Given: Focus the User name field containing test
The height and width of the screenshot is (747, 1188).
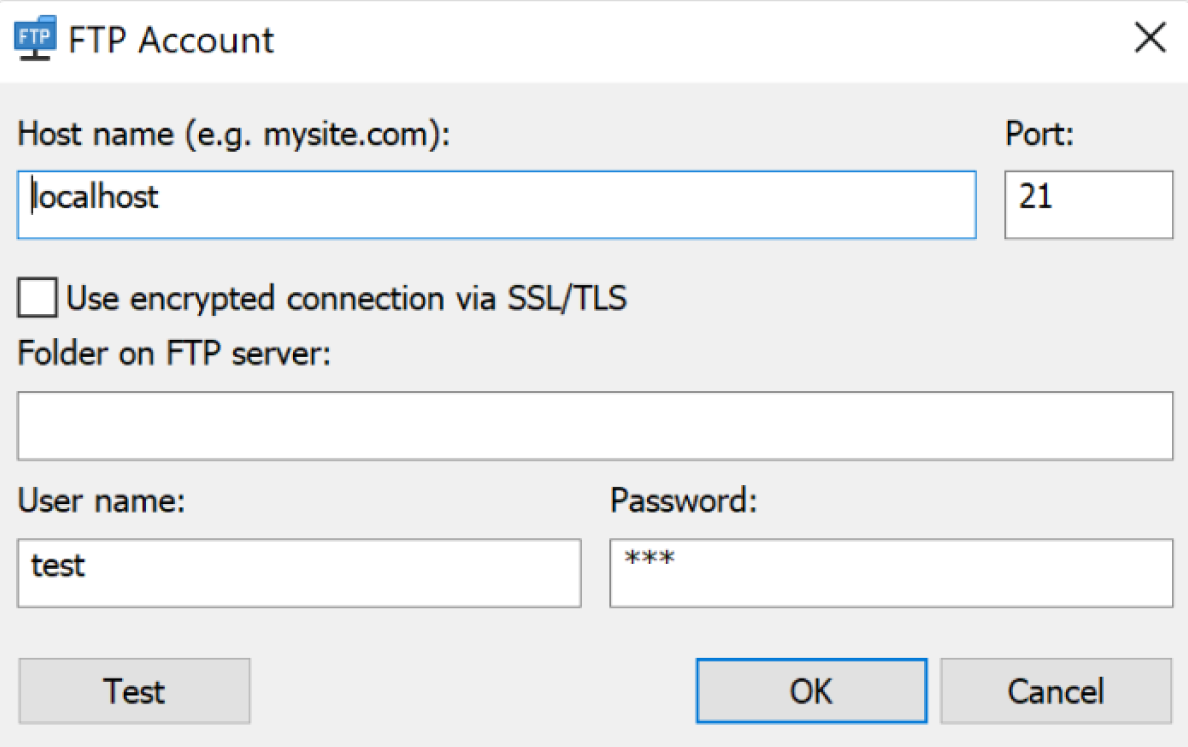Looking at the screenshot, I should pyautogui.click(x=299, y=573).
